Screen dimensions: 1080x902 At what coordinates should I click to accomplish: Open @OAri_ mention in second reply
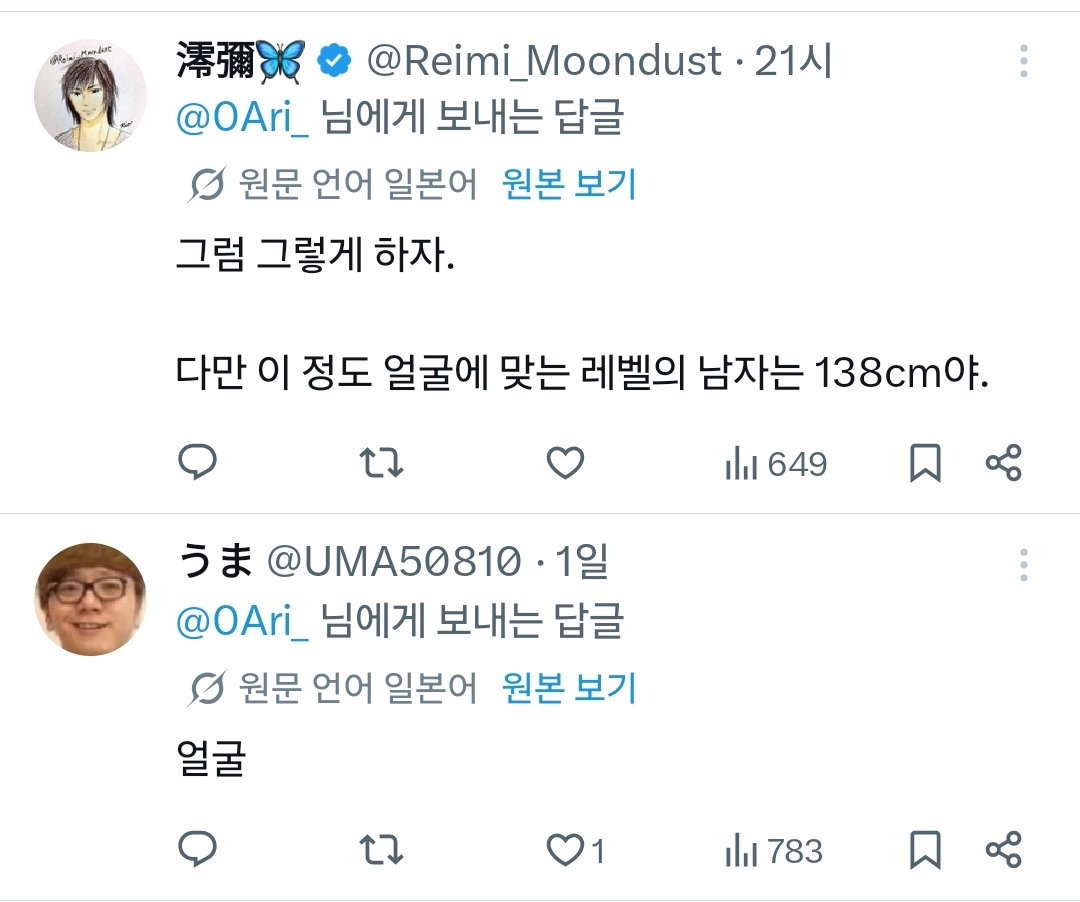tap(242, 620)
